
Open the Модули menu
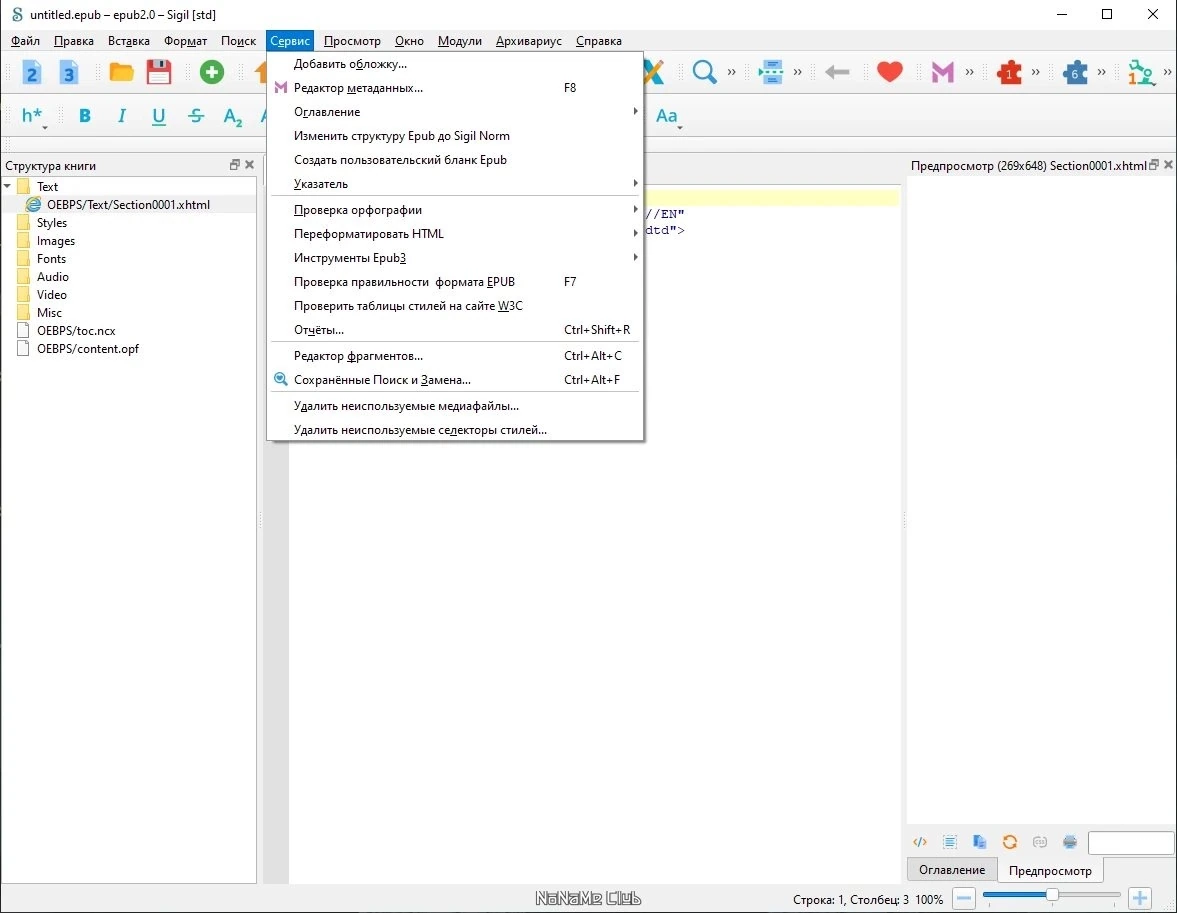pyautogui.click(x=459, y=41)
